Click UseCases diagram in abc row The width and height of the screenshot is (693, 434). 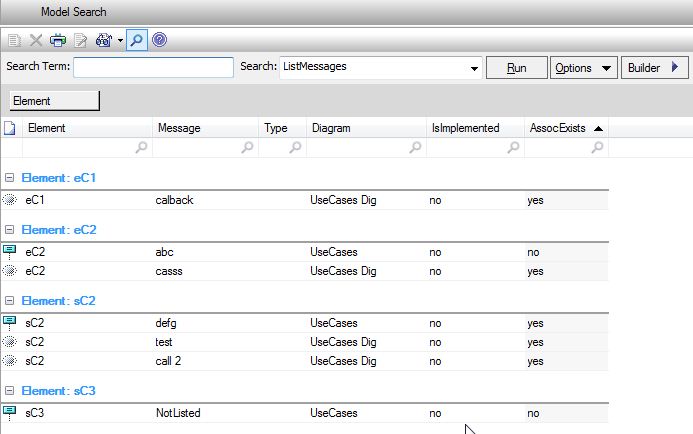(334, 252)
